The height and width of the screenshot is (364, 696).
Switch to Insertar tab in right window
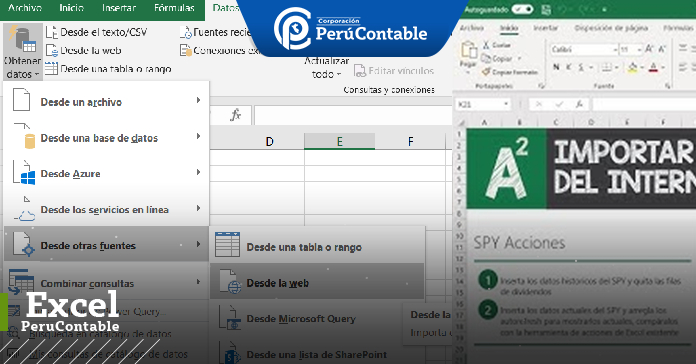pos(546,28)
